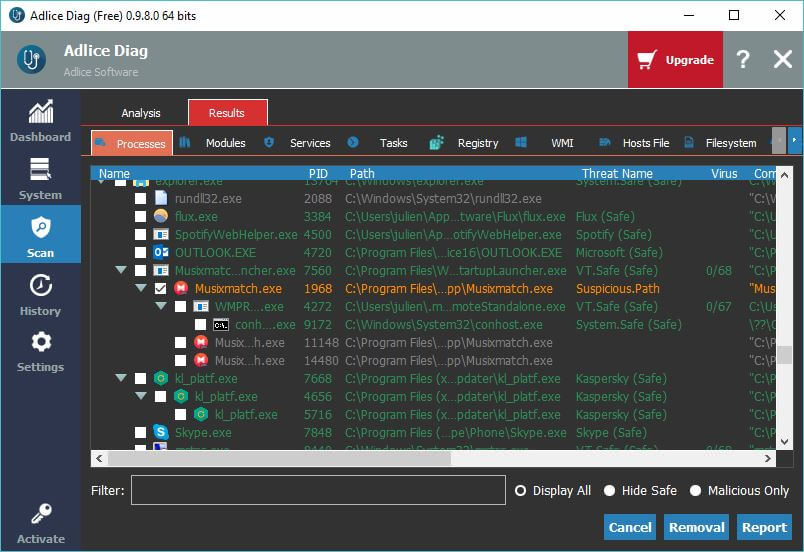Image resolution: width=804 pixels, height=552 pixels.
Task: Check the flux.exe checkbox
Action: [x=141, y=216]
